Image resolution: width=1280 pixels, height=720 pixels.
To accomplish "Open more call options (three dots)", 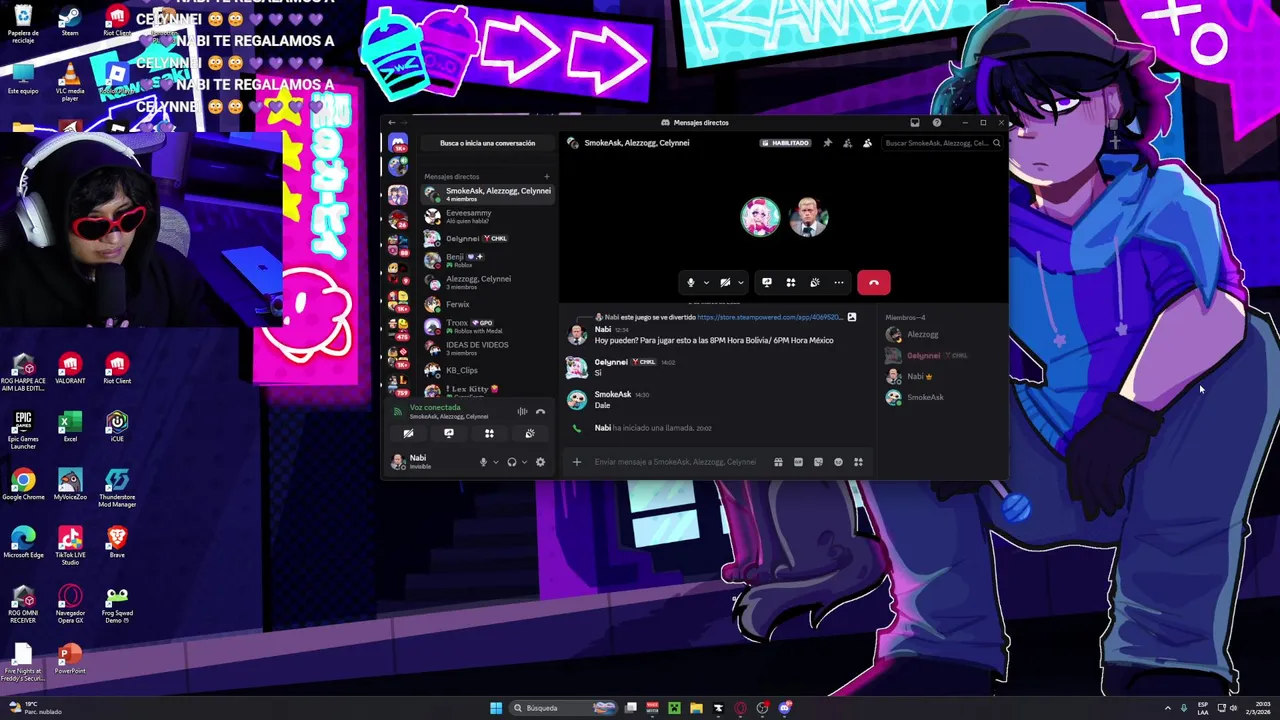I will tap(839, 283).
